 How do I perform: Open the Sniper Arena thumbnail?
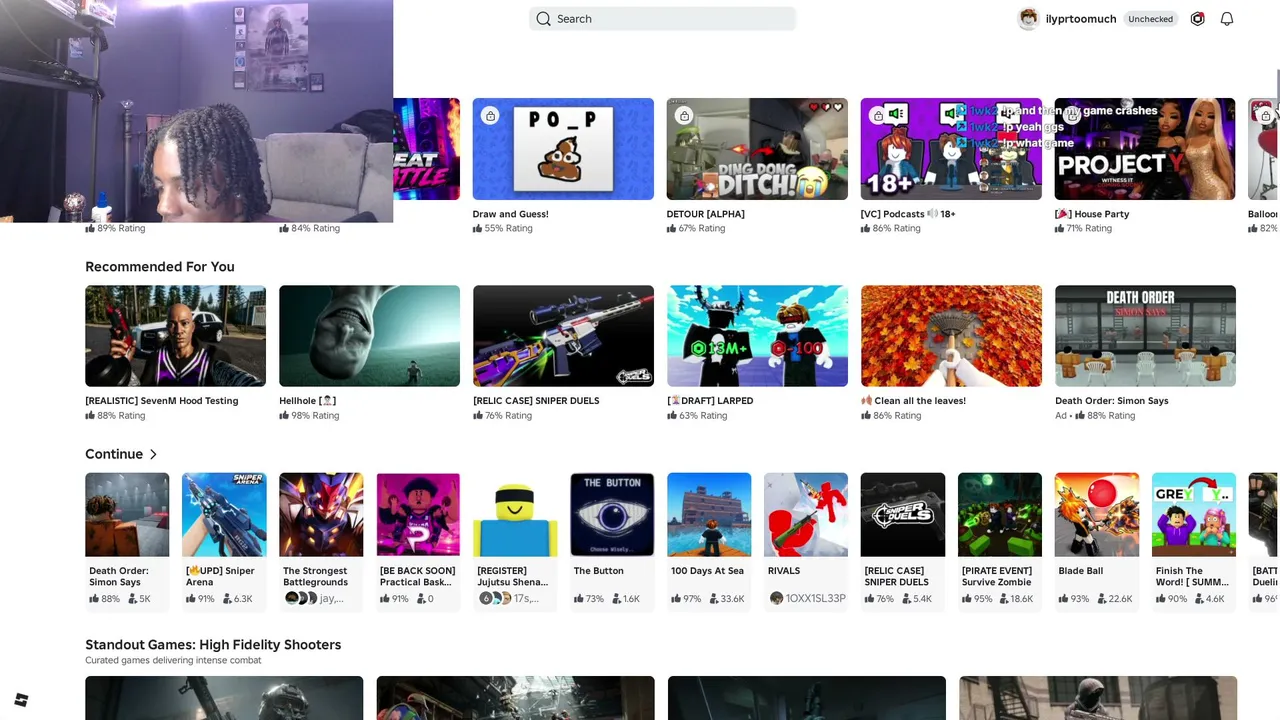(224, 515)
